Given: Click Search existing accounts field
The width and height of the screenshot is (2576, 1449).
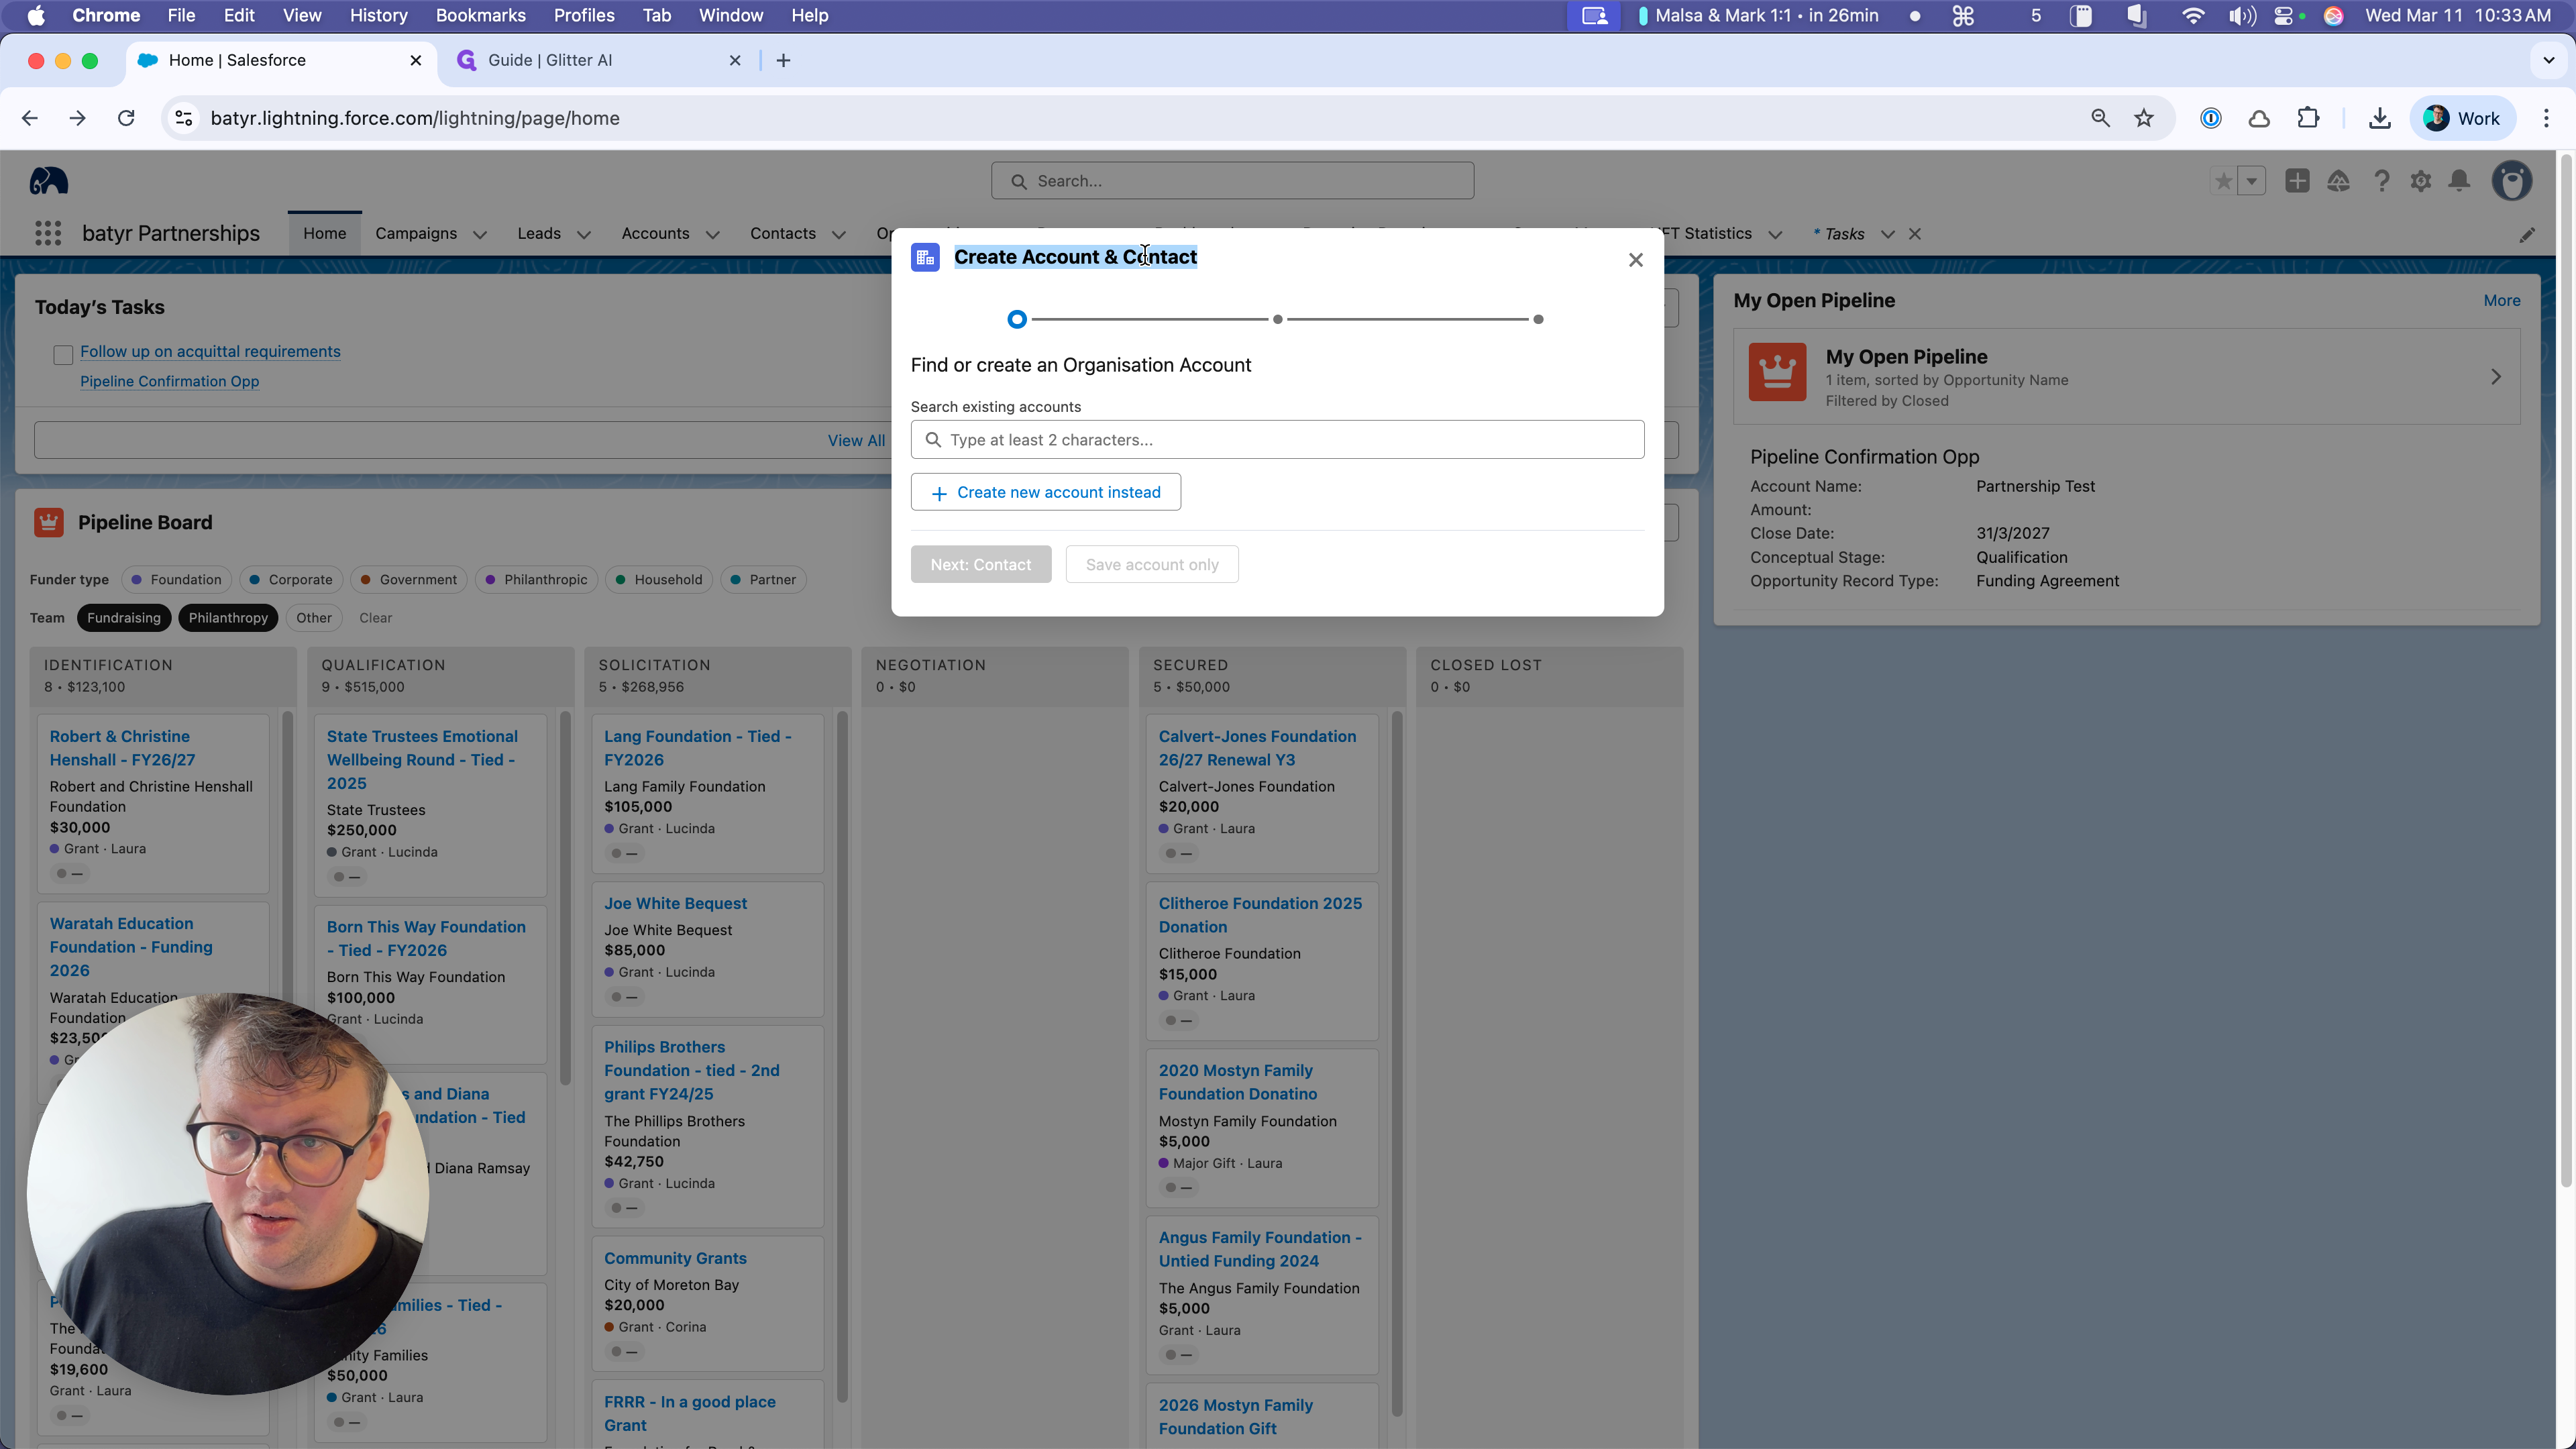Looking at the screenshot, I should (x=1277, y=440).
